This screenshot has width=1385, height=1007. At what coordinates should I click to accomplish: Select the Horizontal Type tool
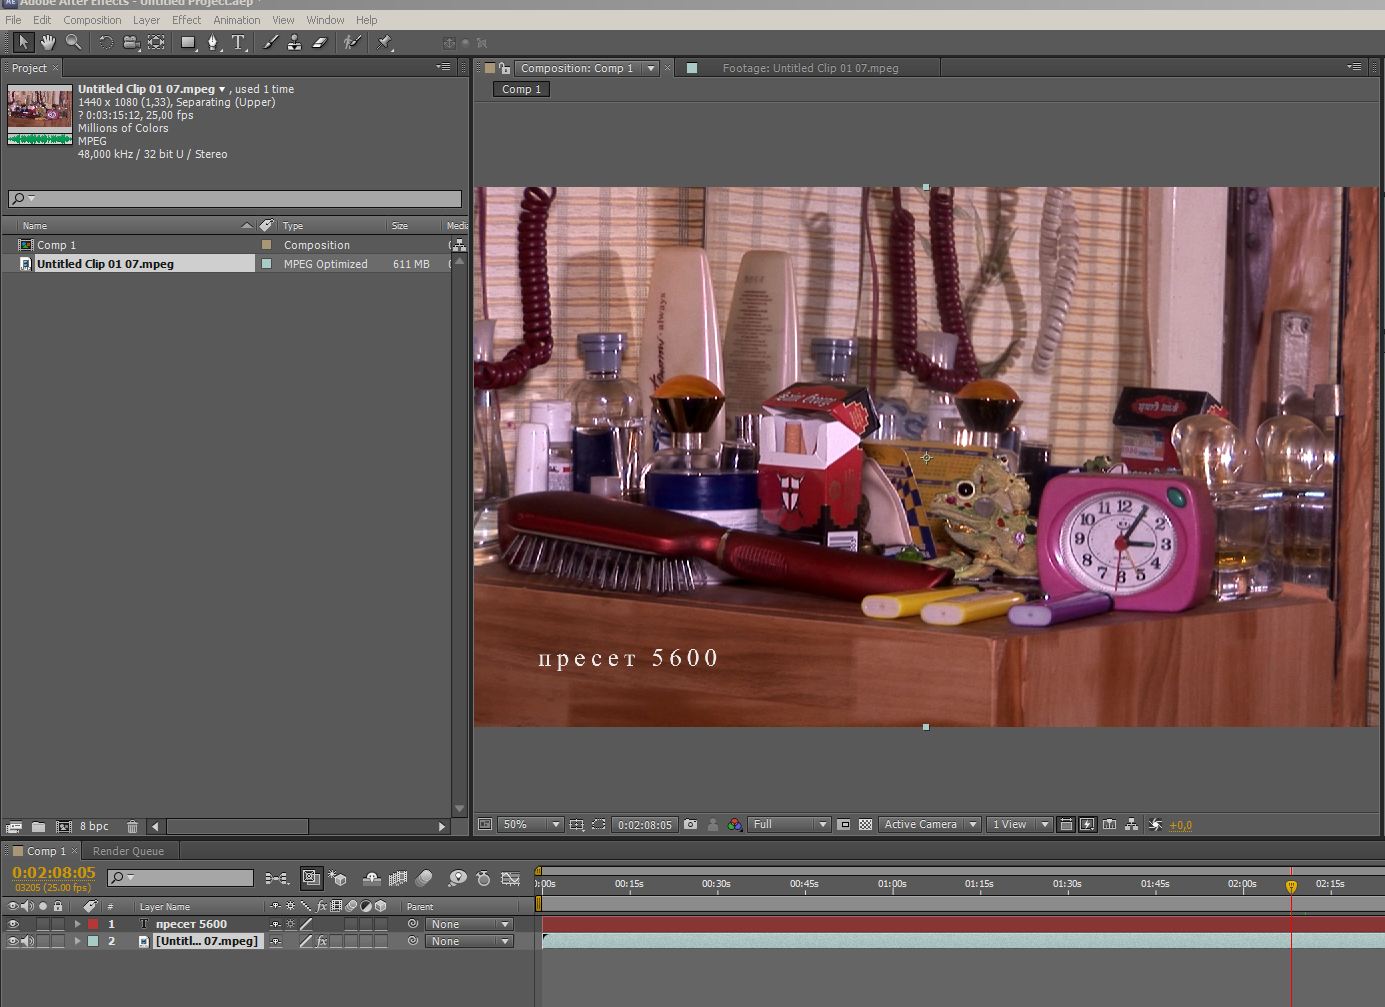(x=238, y=42)
